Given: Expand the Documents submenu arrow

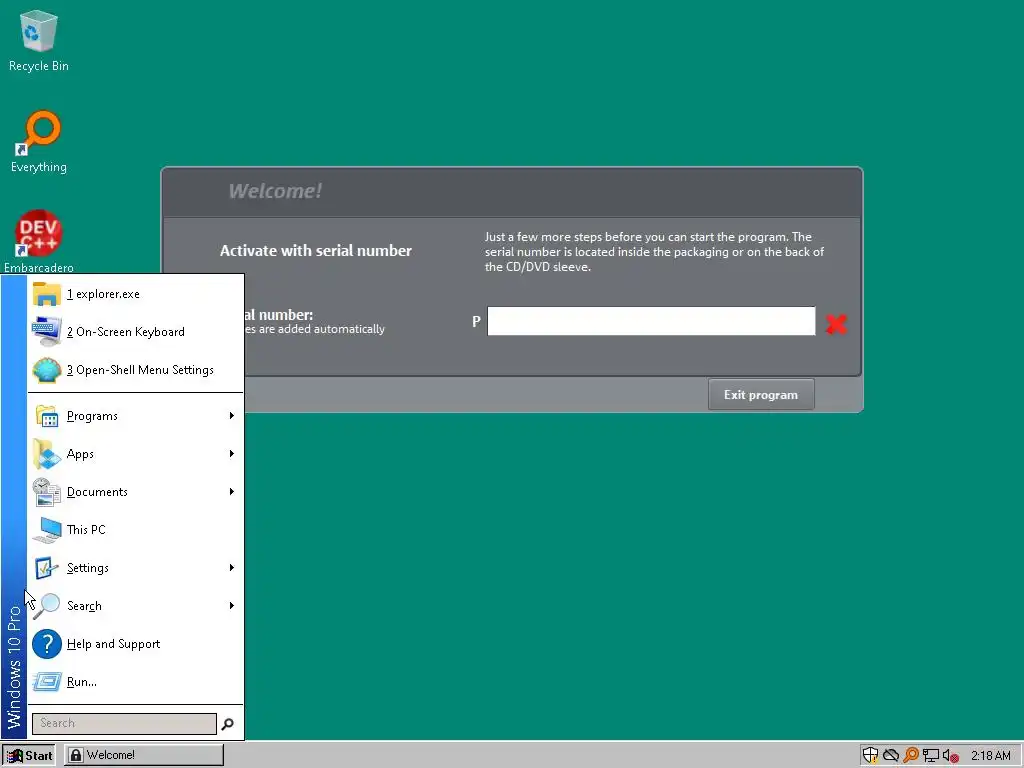Looking at the screenshot, I should click(231, 492).
